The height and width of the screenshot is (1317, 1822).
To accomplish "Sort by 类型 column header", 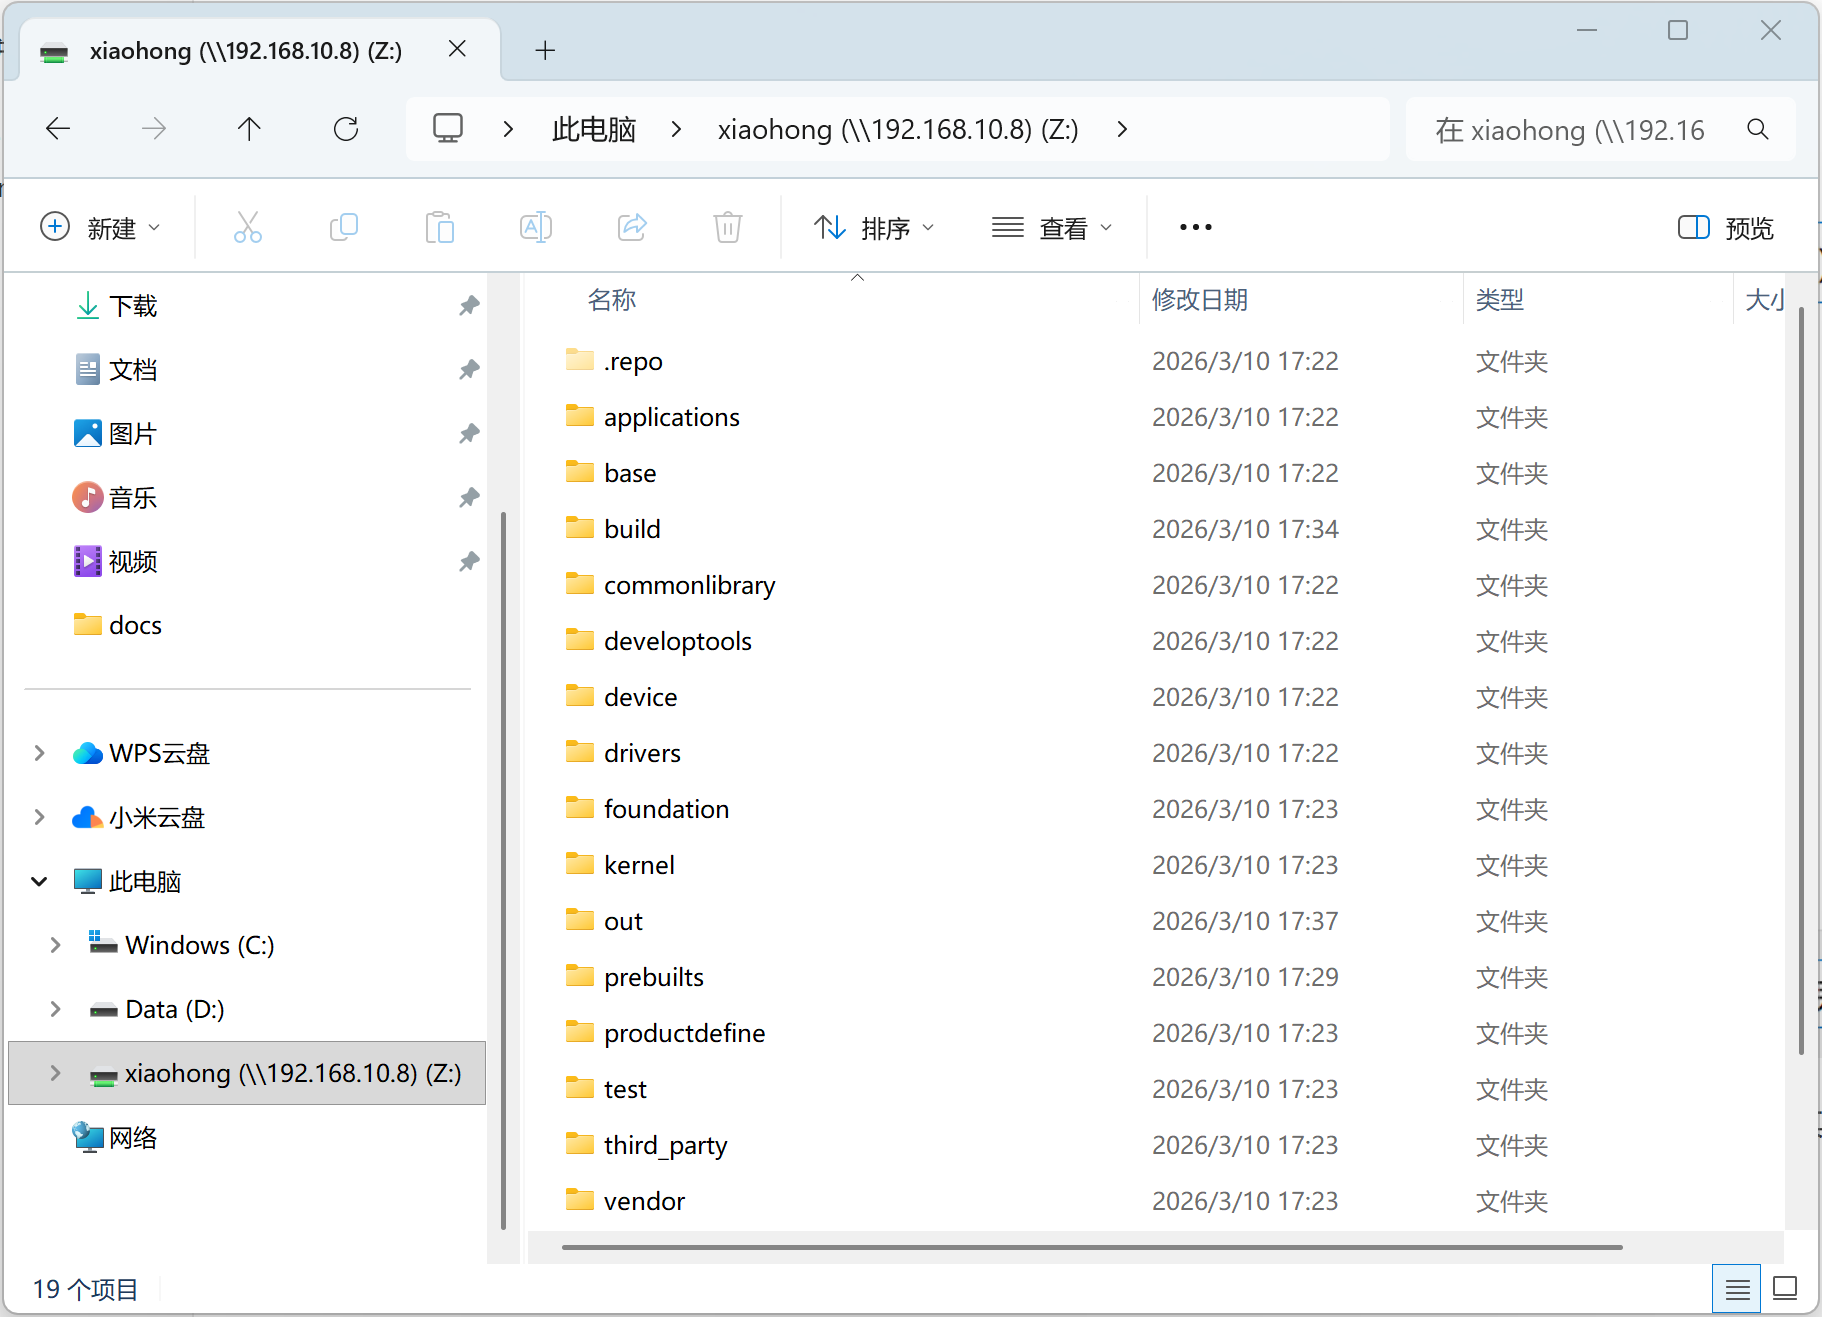I will (x=1500, y=300).
